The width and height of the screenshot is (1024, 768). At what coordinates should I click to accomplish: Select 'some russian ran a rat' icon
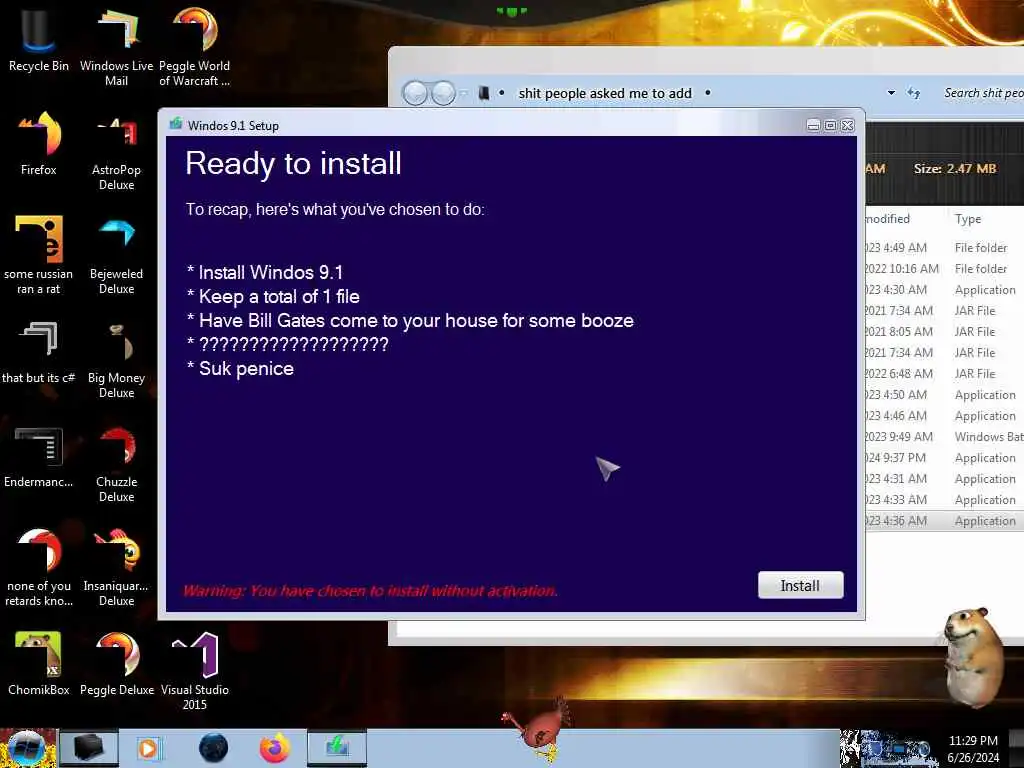coord(39,255)
